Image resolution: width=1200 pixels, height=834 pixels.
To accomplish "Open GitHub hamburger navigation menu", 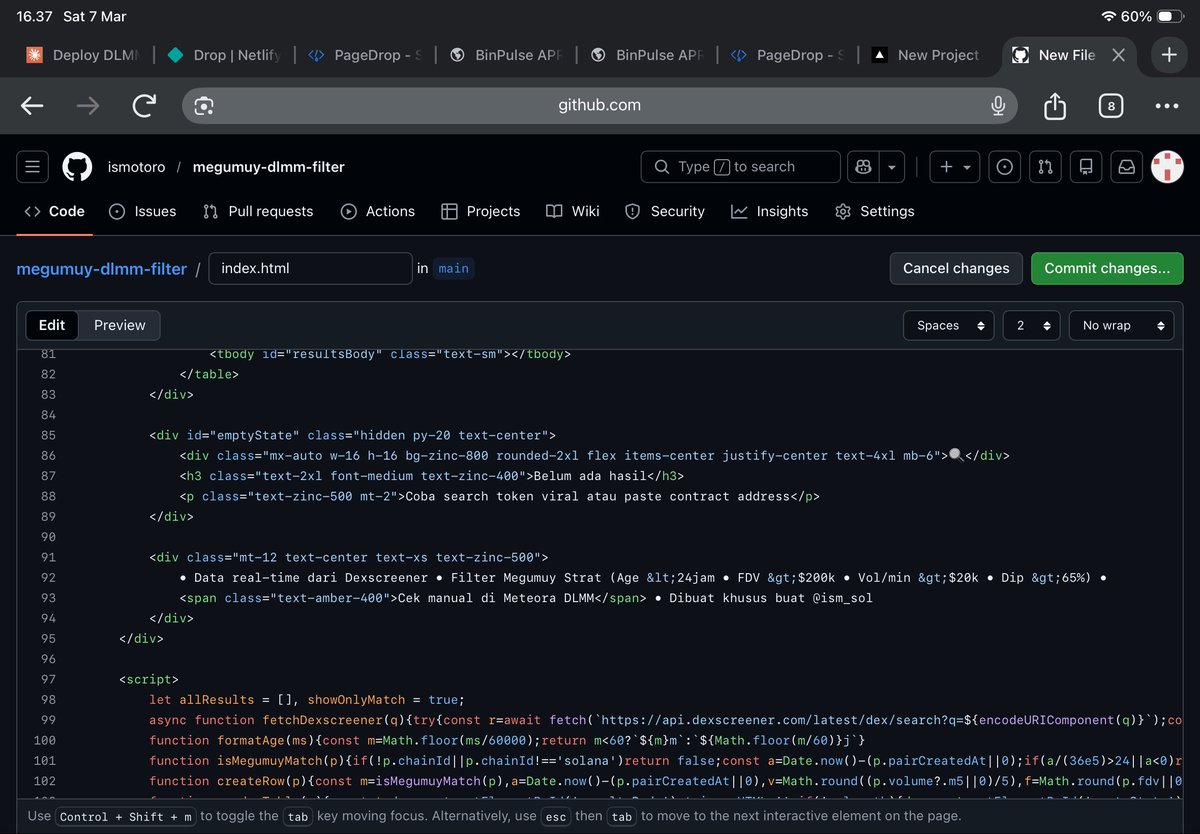I will (32, 167).
